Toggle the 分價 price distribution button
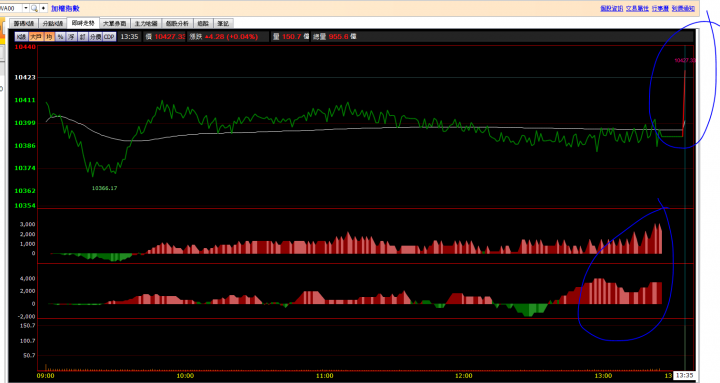Image resolution: width=720 pixels, height=383 pixels. 96,37
